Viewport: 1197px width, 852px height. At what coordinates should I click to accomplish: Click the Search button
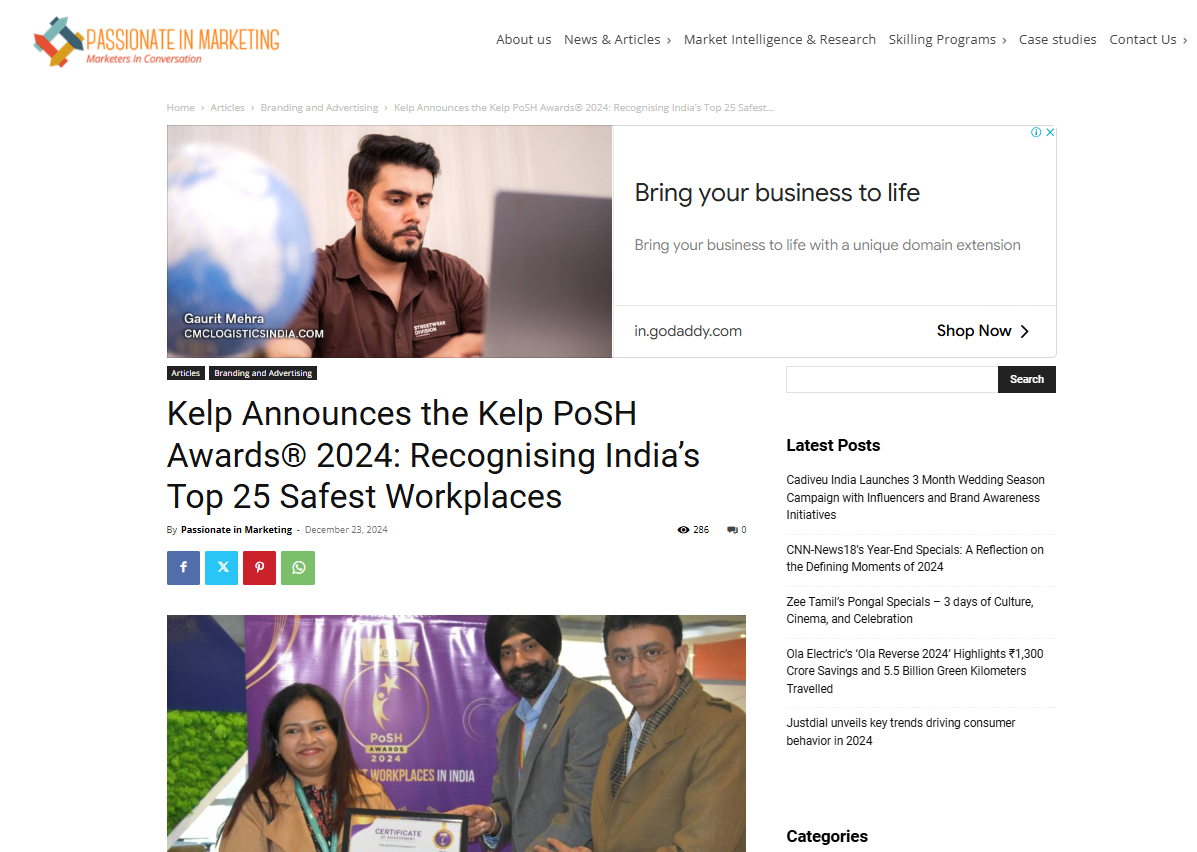click(1027, 379)
